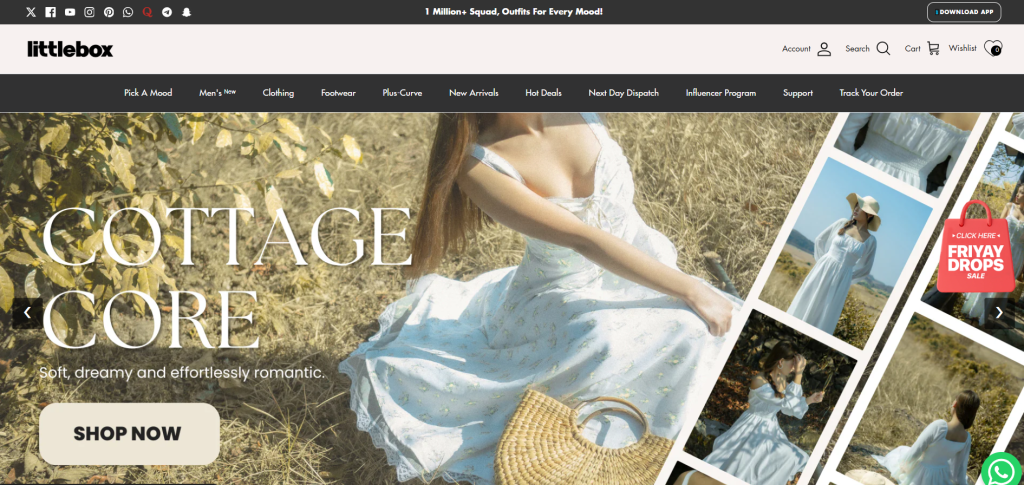Click the '1 Million+ Squad' announcement text
Screen dimensions: 1024x485
[x=513, y=12]
